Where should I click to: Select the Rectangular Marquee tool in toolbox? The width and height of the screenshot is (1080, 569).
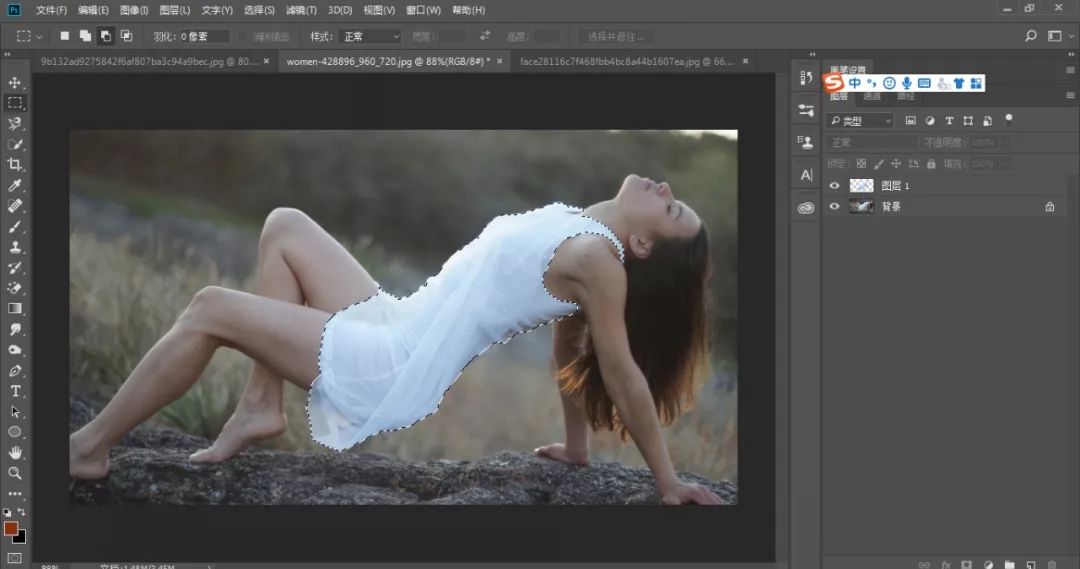(14, 103)
